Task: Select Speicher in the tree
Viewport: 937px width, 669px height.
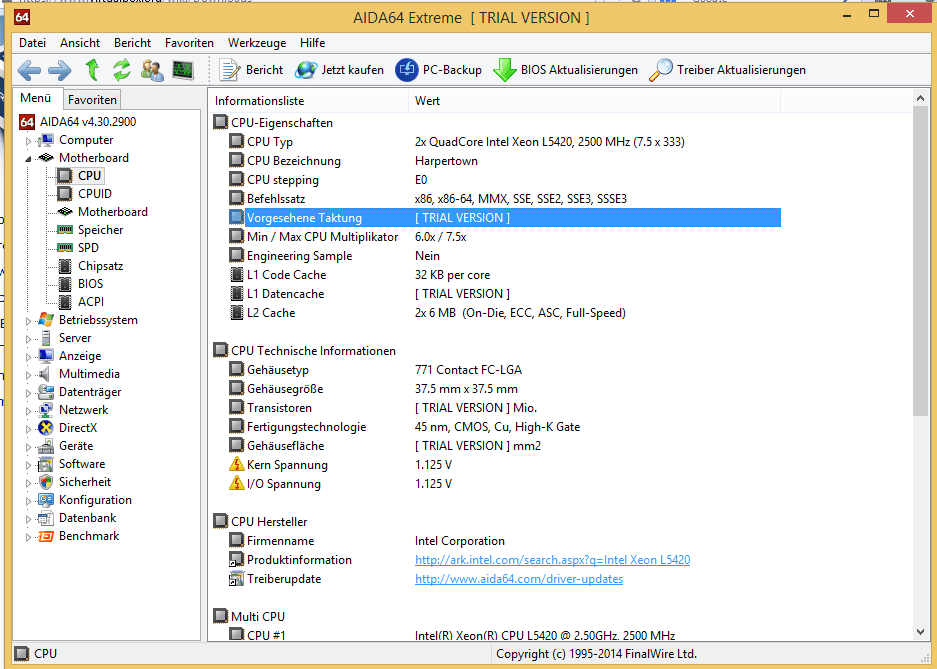Action: pos(100,230)
